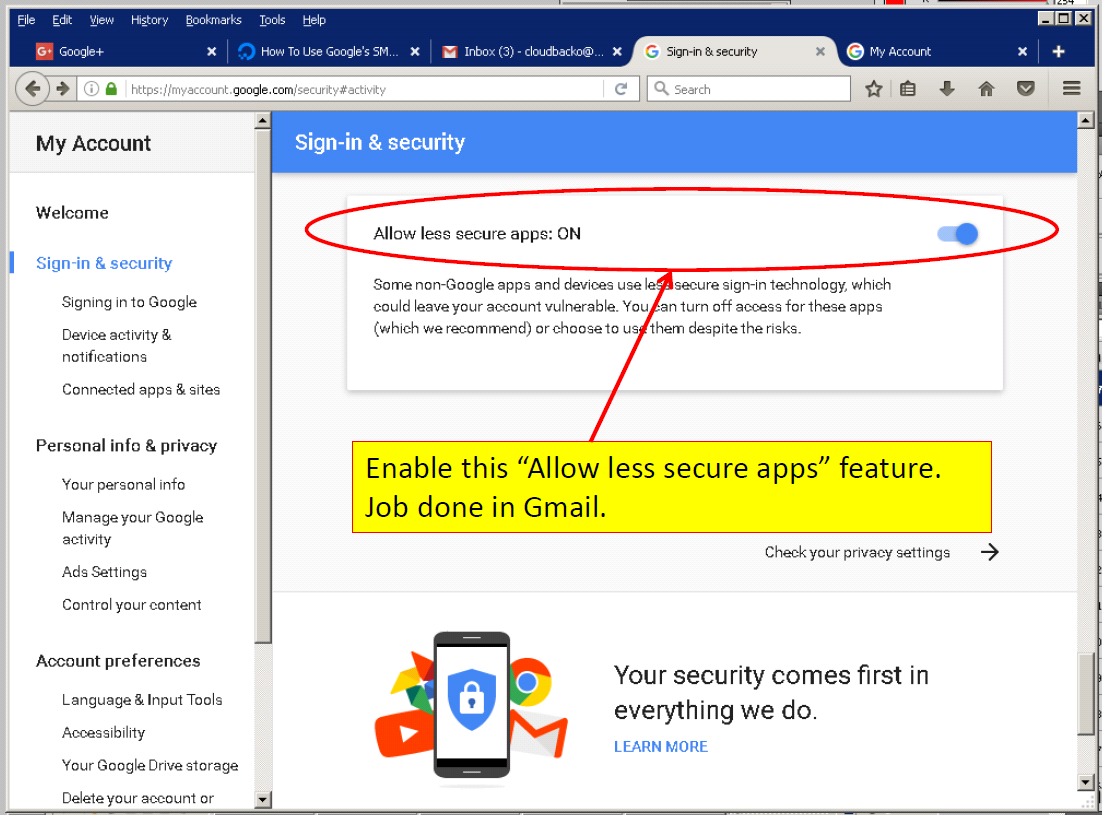Open Your personal info link

[123, 485]
